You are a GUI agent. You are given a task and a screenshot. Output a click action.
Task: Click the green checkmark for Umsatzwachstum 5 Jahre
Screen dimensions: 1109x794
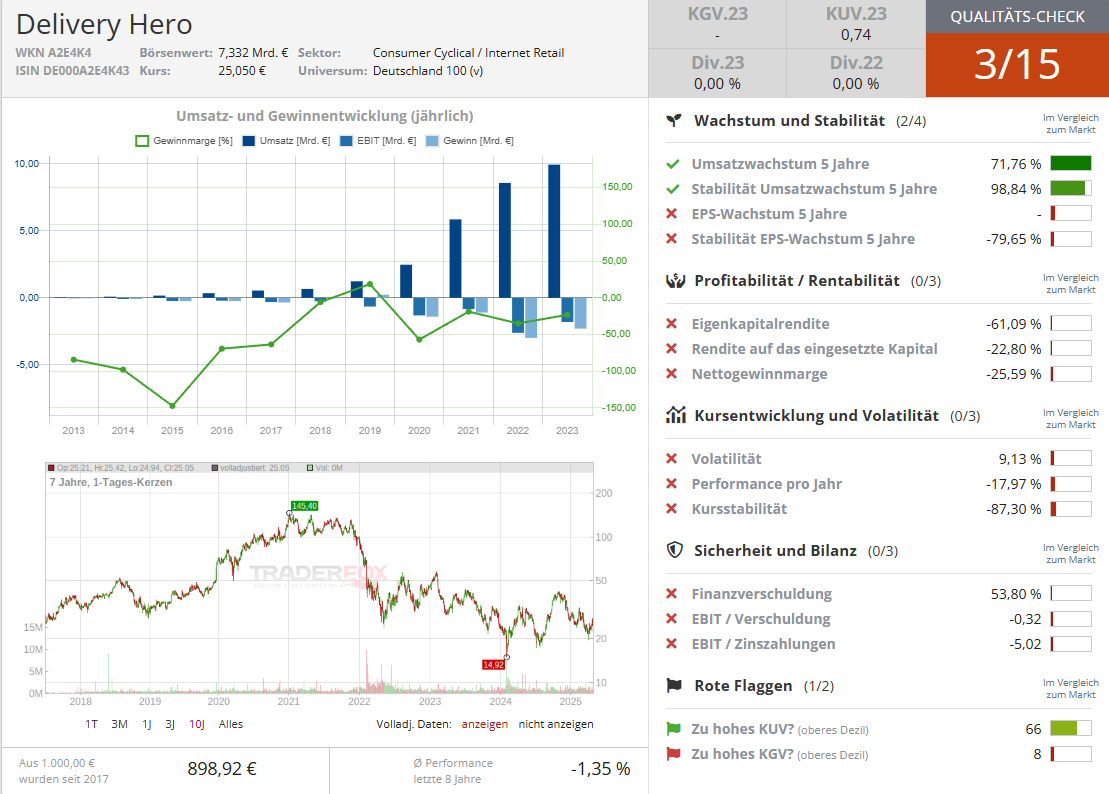pos(673,164)
